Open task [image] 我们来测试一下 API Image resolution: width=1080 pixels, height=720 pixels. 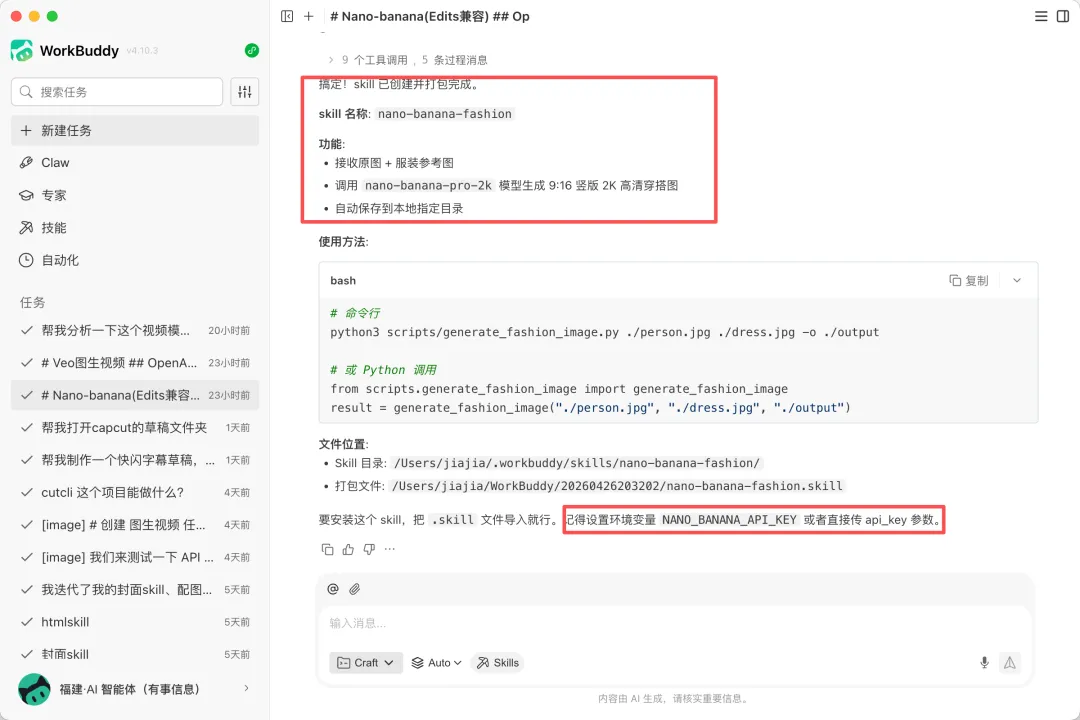point(135,557)
